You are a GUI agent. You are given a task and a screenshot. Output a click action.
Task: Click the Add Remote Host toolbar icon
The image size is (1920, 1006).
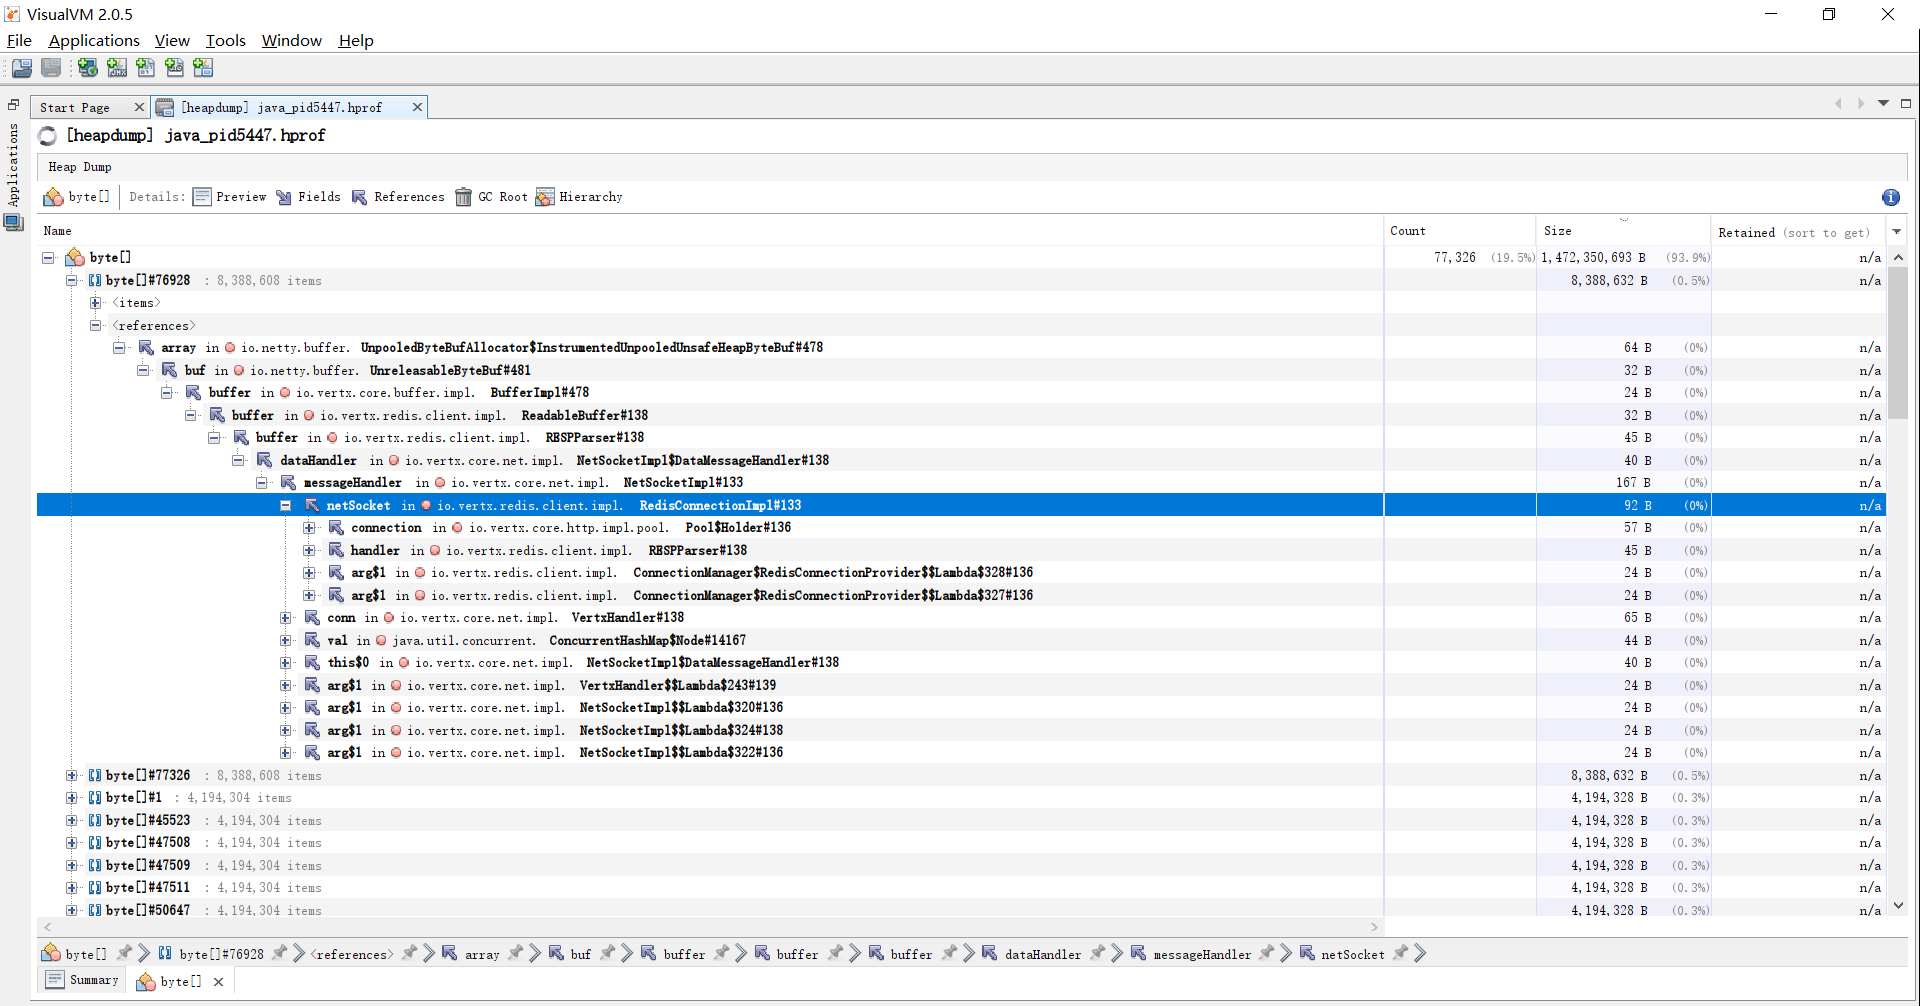[87, 67]
